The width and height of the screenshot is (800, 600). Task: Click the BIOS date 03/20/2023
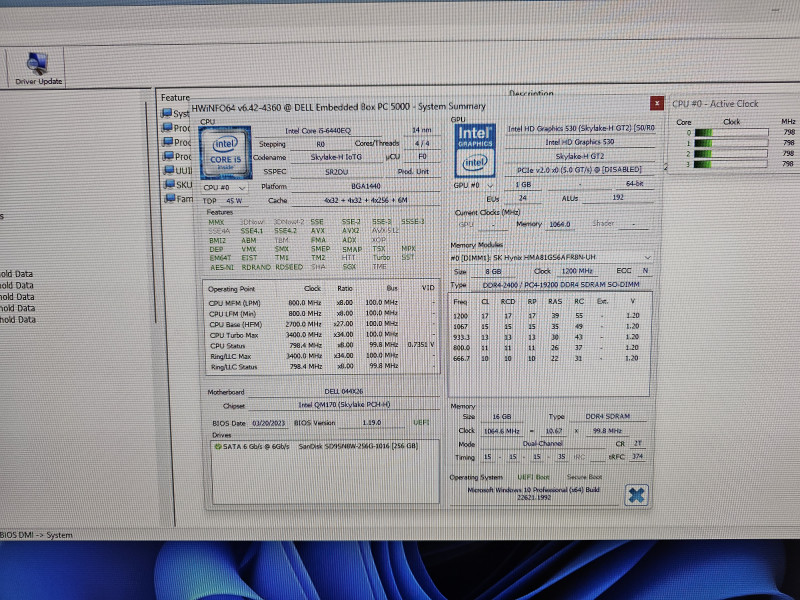[268, 423]
